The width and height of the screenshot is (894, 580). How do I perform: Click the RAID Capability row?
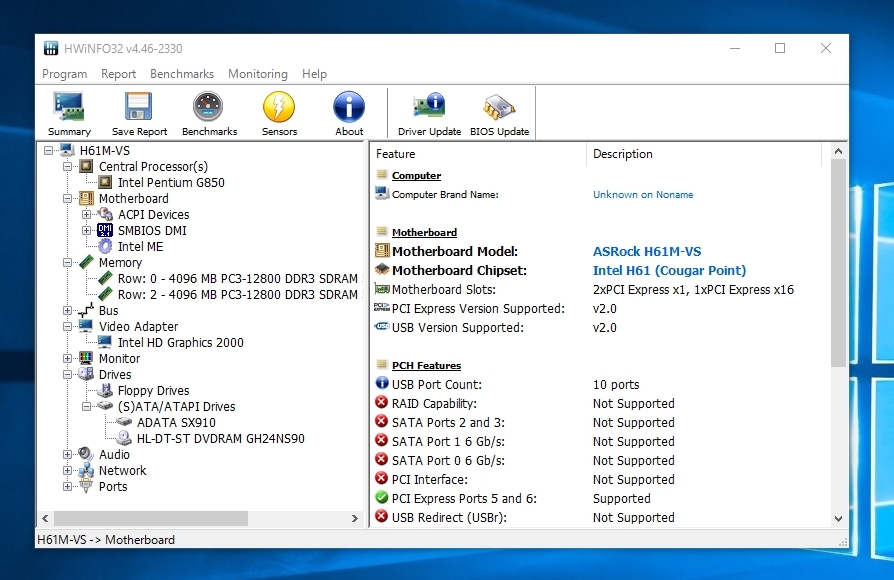click(600, 403)
